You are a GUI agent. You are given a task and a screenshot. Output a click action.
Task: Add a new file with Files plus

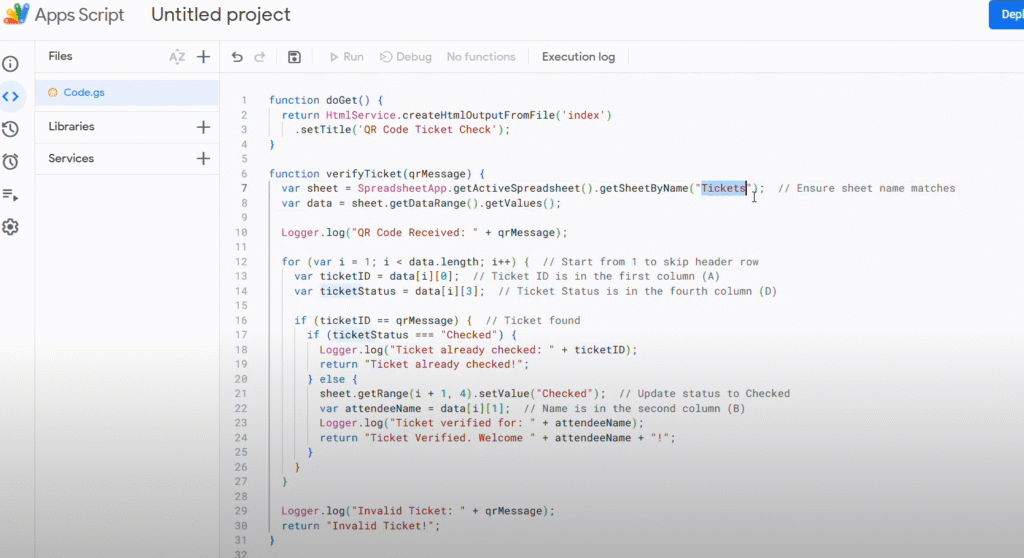[x=203, y=57]
